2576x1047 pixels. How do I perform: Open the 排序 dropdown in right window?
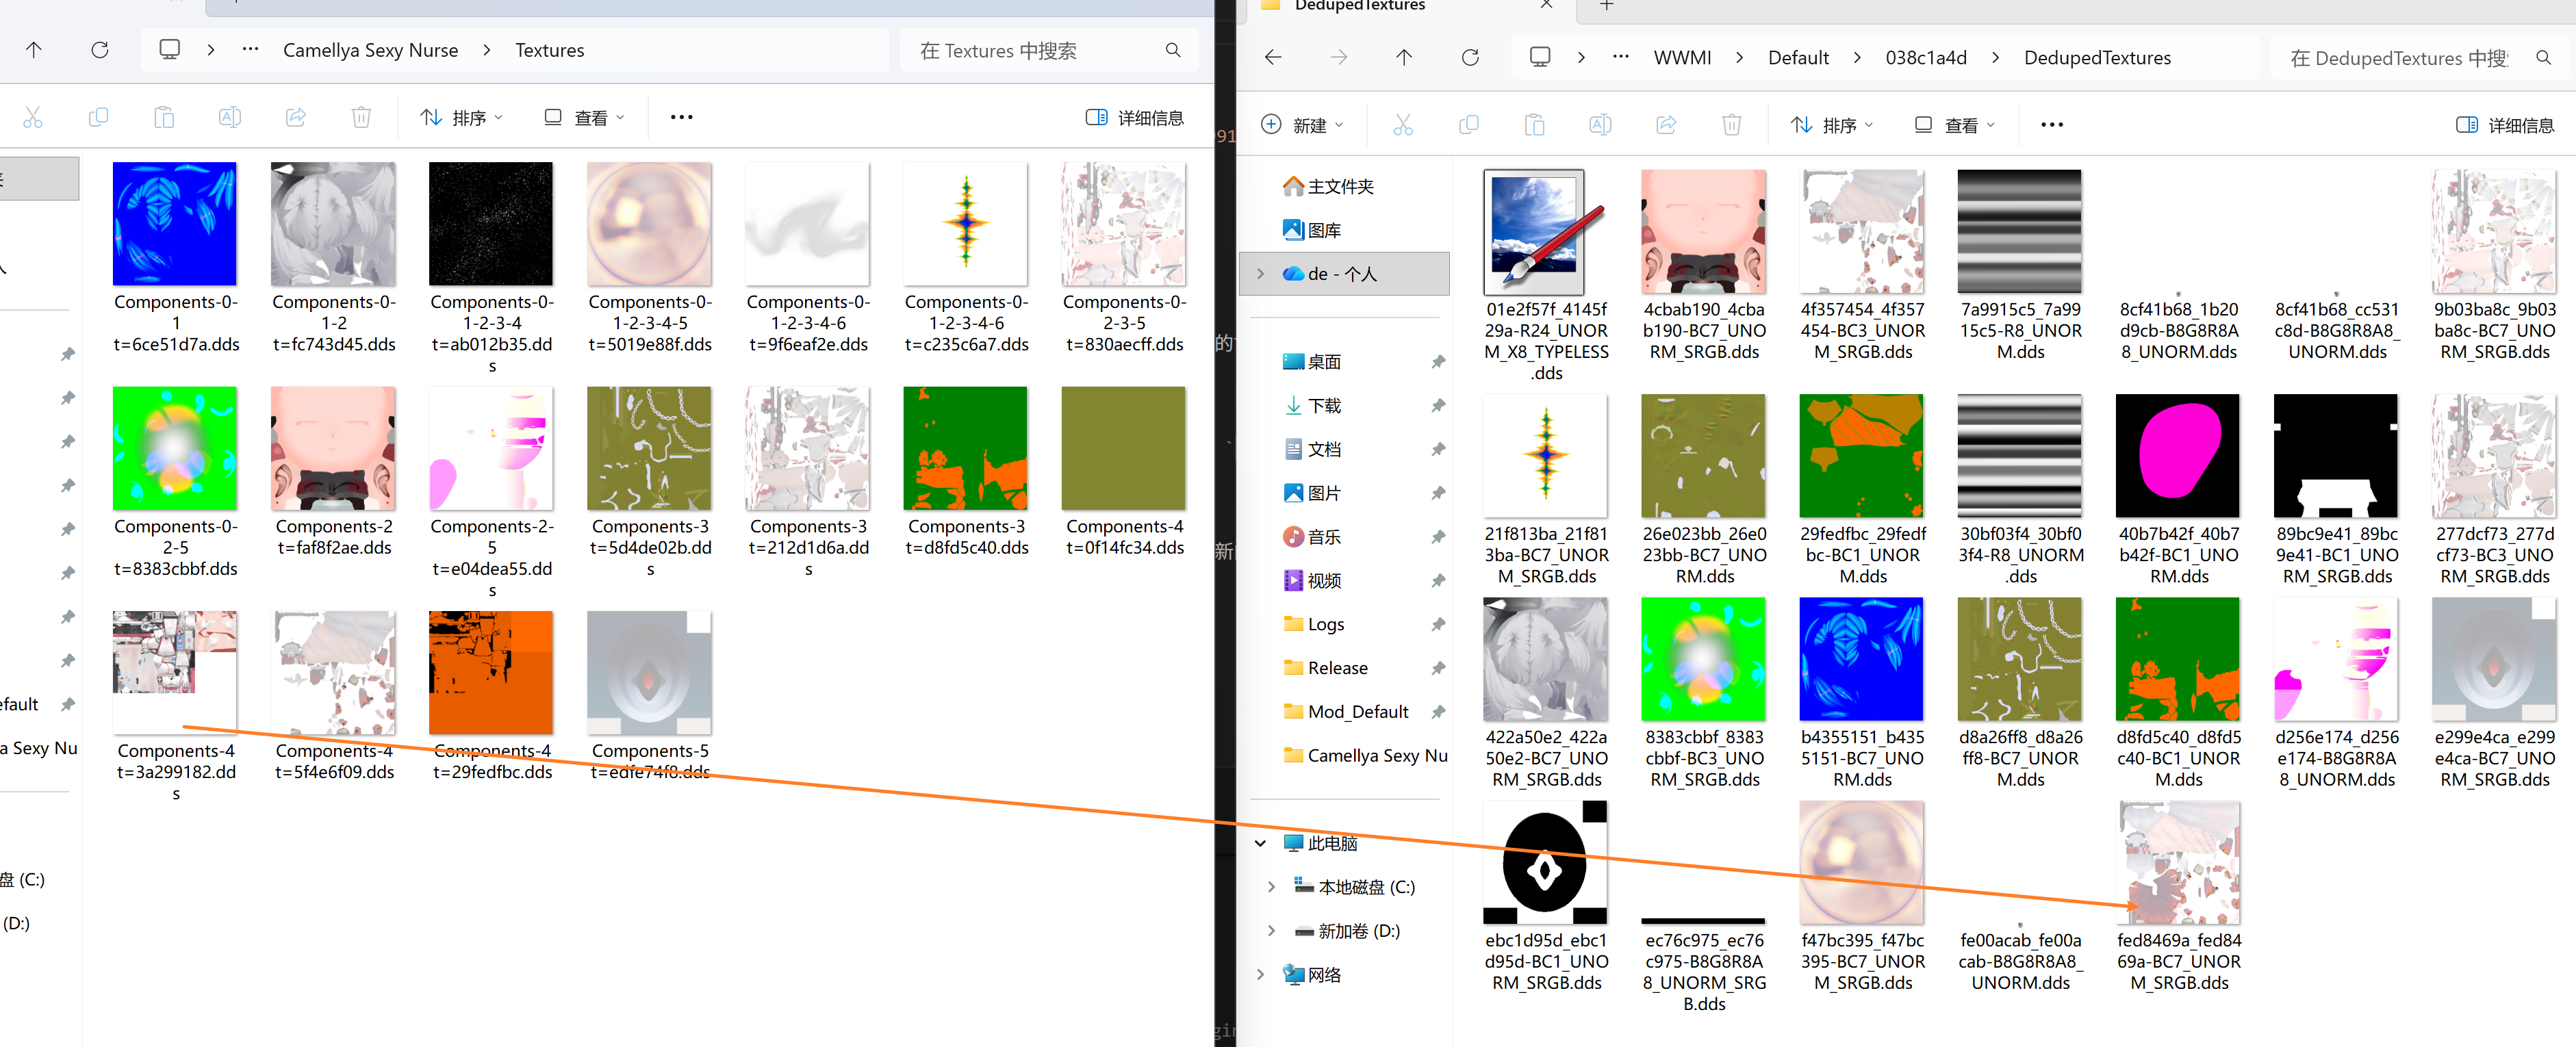point(1837,125)
